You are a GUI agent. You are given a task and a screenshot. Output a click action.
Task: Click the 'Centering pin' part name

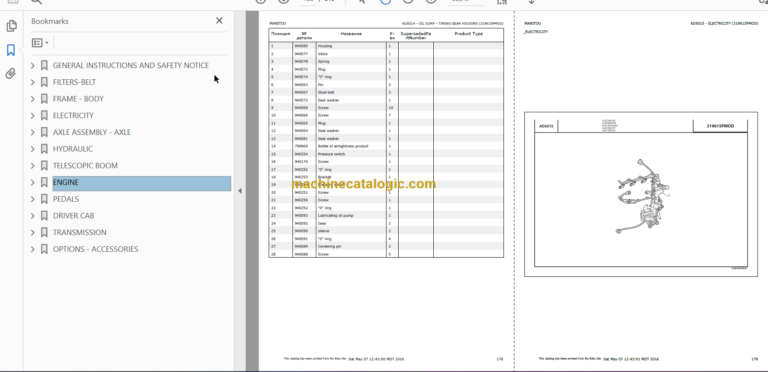pos(329,246)
